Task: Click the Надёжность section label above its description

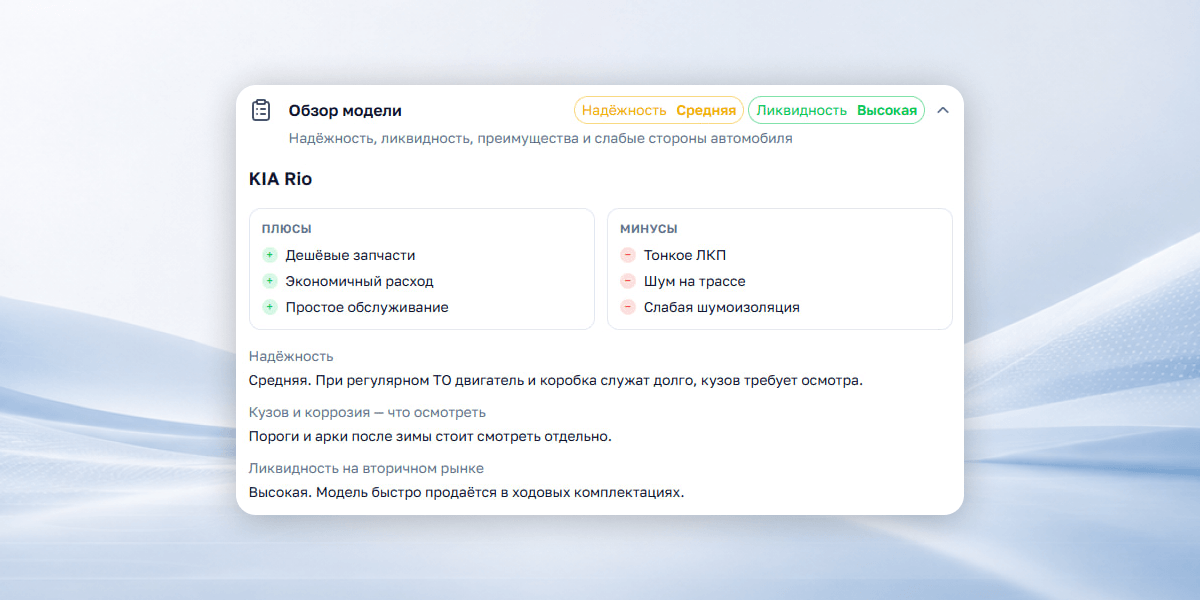Action: tap(291, 356)
